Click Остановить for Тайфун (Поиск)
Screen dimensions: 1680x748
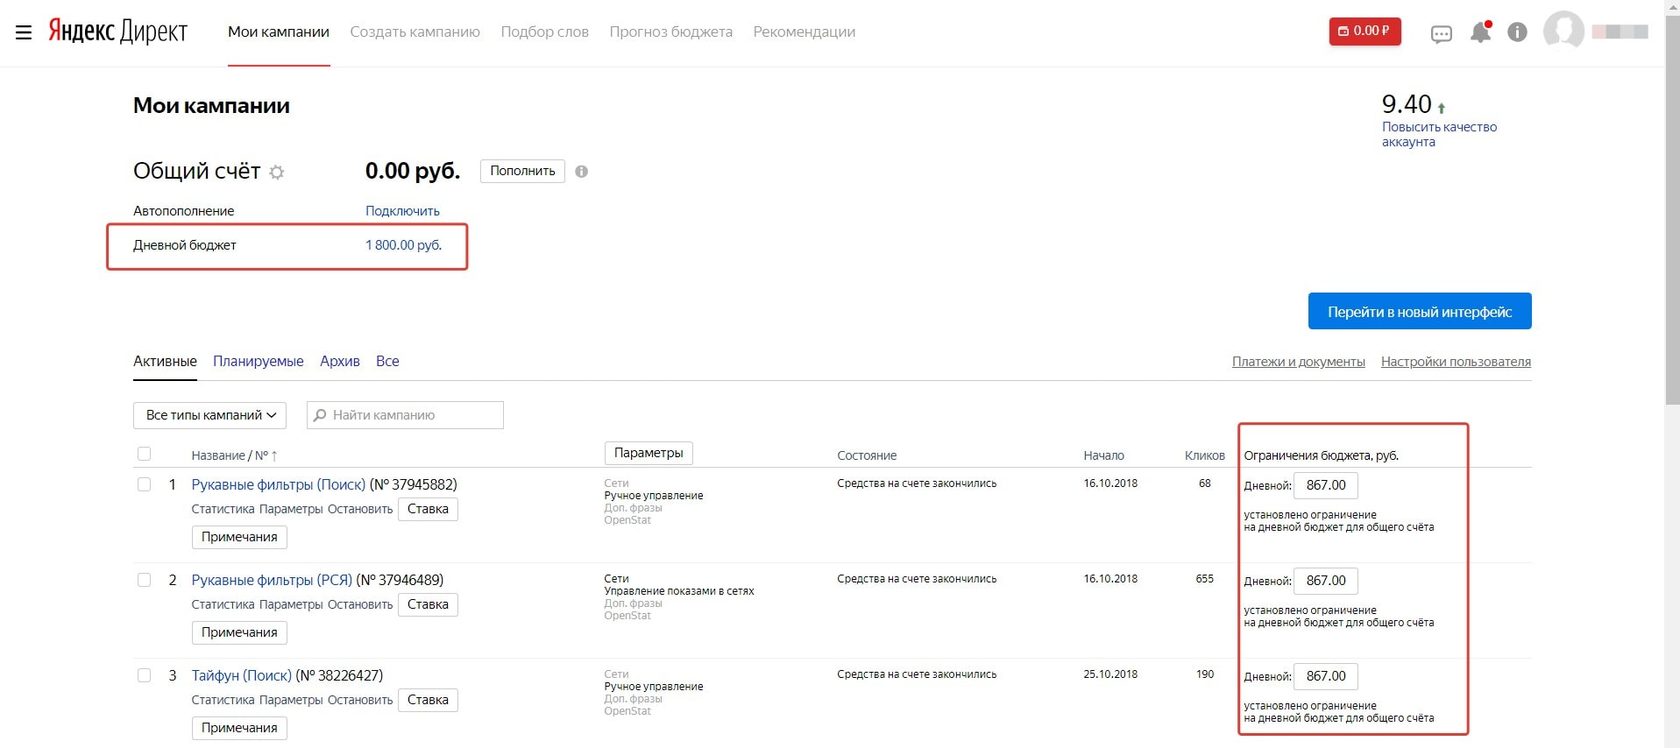(x=360, y=700)
